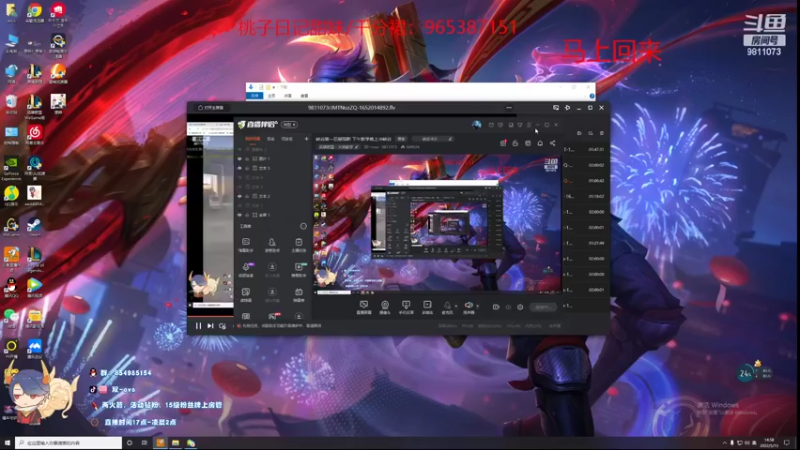Toggle visibility of the 文本 5 source
Screen dimensions: 800x450
pyautogui.click(x=240, y=168)
